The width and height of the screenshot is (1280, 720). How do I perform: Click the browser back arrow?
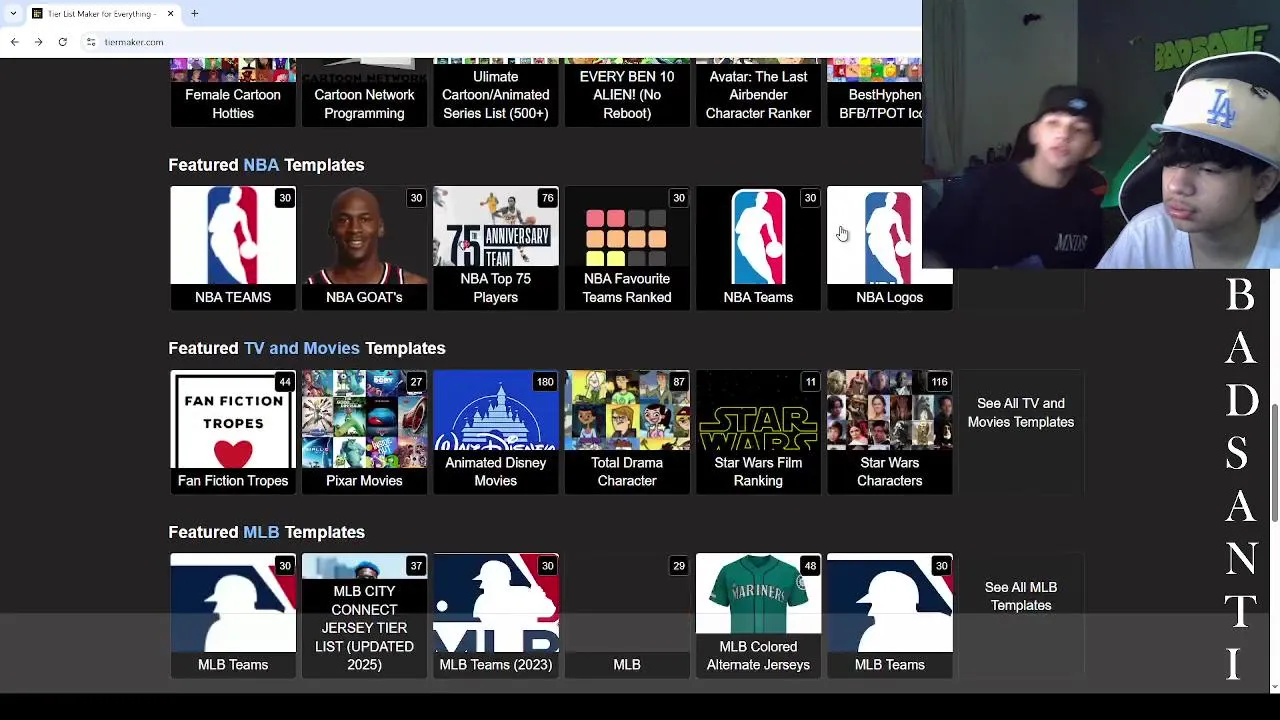14,42
